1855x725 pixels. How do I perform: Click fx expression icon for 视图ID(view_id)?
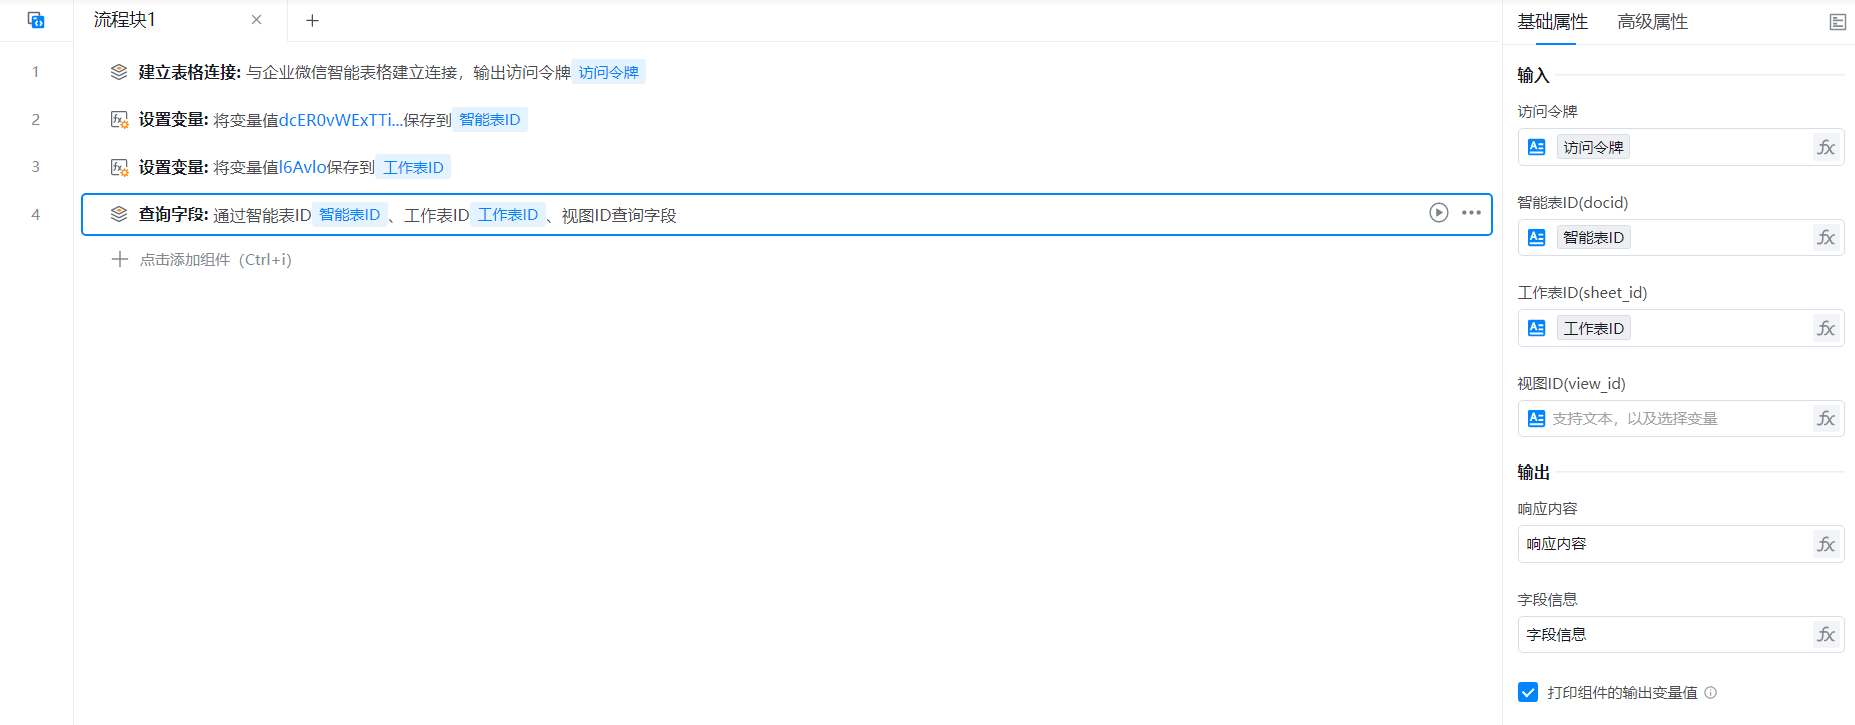(1826, 419)
